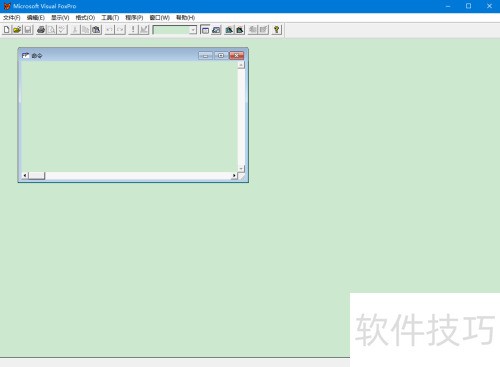
Task: Launch the Report wizard toolbar icon
Action: coord(240,30)
